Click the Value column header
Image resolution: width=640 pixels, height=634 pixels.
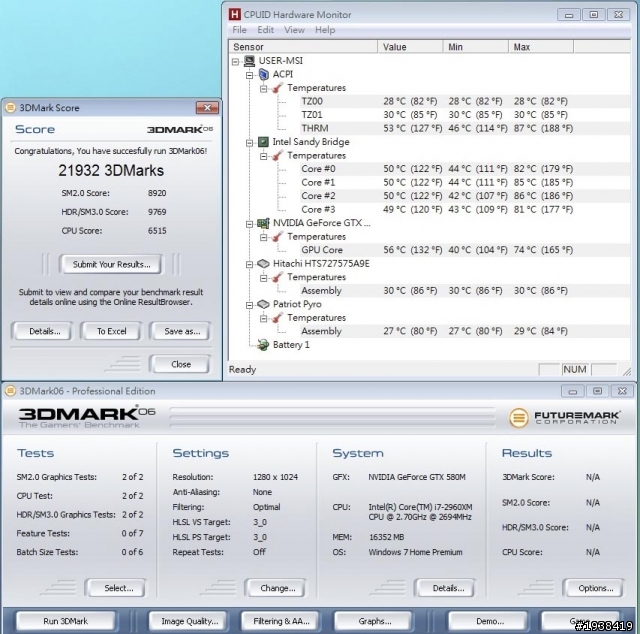click(410, 47)
